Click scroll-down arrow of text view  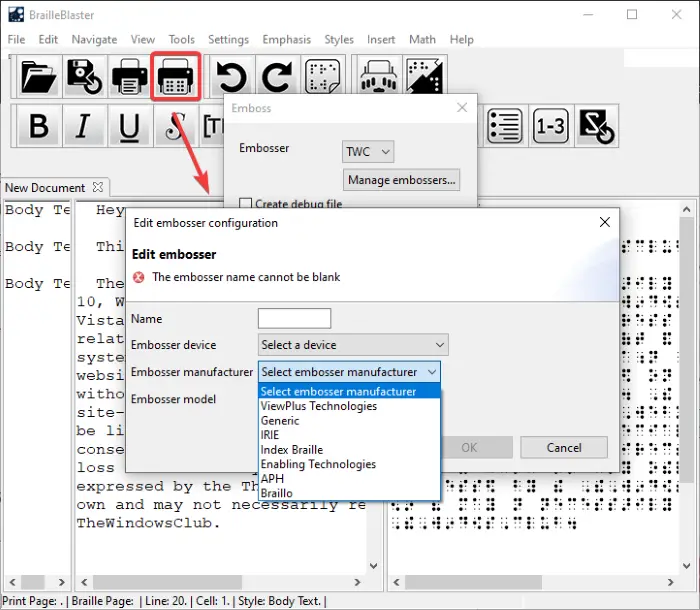(x=374, y=566)
